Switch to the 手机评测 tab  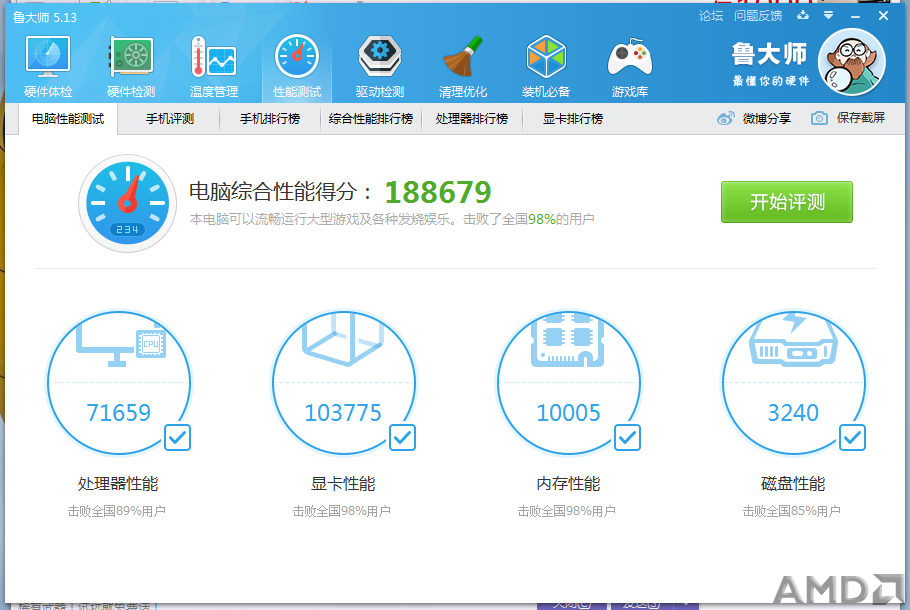point(169,119)
